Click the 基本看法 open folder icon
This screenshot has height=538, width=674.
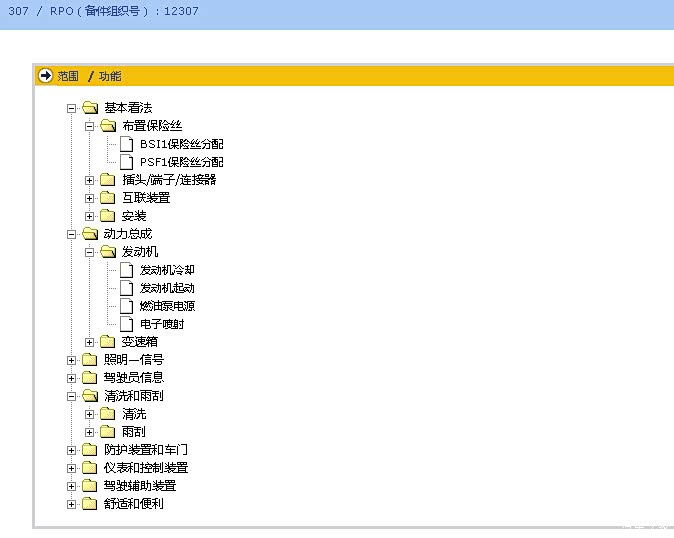pyautogui.click(x=90, y=108)
